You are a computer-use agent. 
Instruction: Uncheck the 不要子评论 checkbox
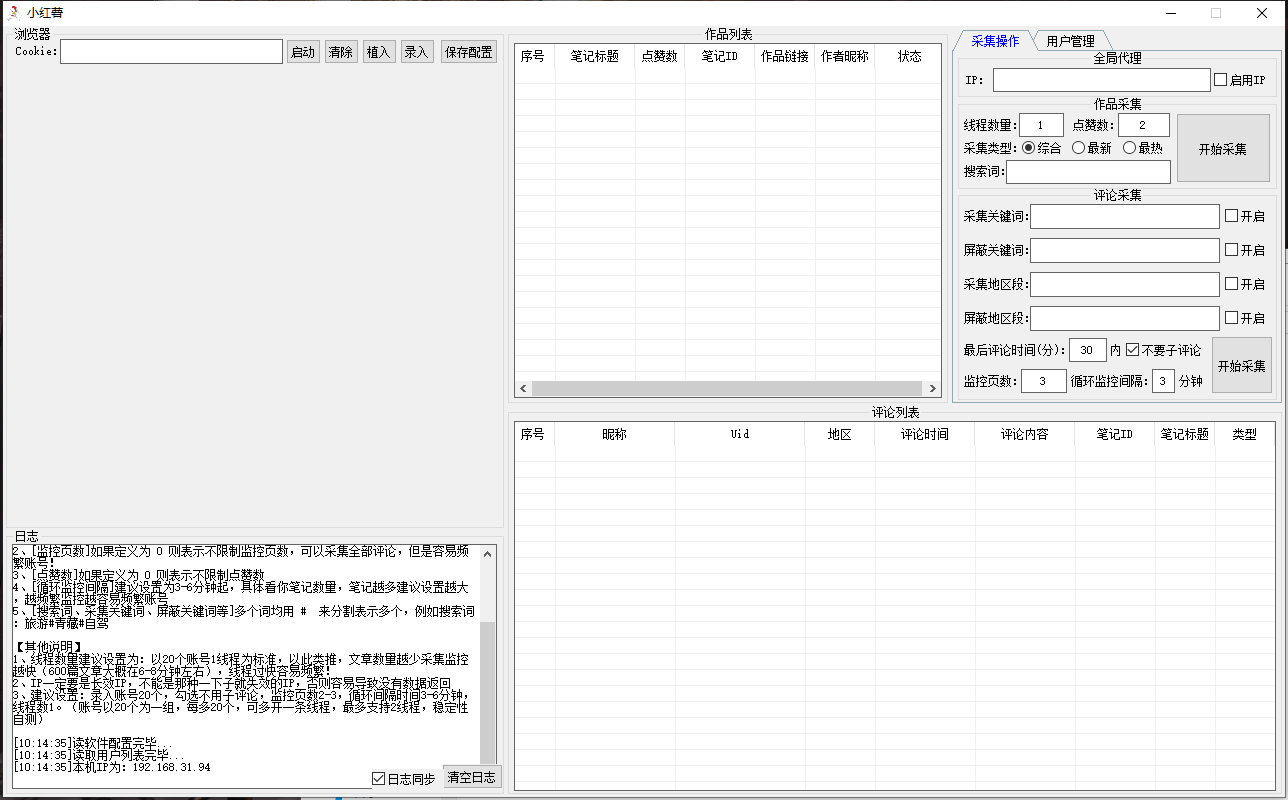click(x=1132, y=350)
